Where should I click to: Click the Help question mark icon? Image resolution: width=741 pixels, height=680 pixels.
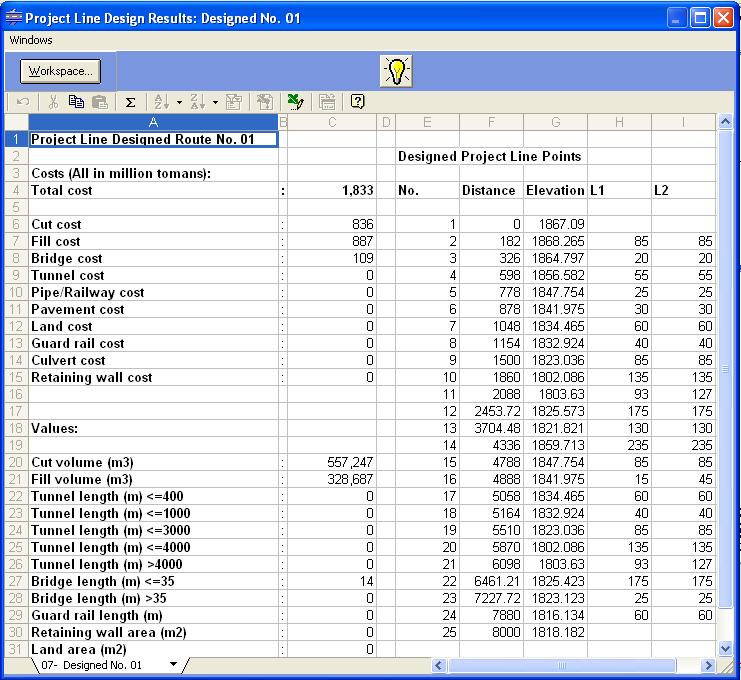click(358, 102)
